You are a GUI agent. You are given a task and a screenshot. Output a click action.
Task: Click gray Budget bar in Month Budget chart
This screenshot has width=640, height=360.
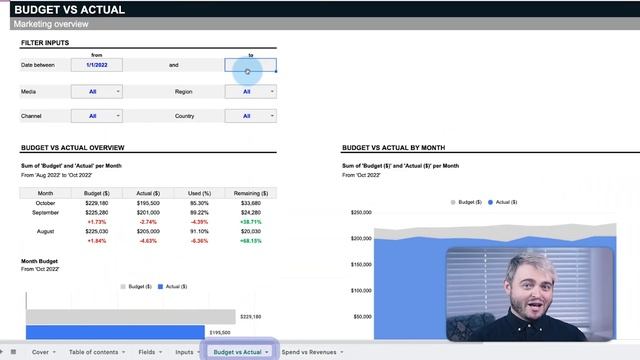point(131,316)
